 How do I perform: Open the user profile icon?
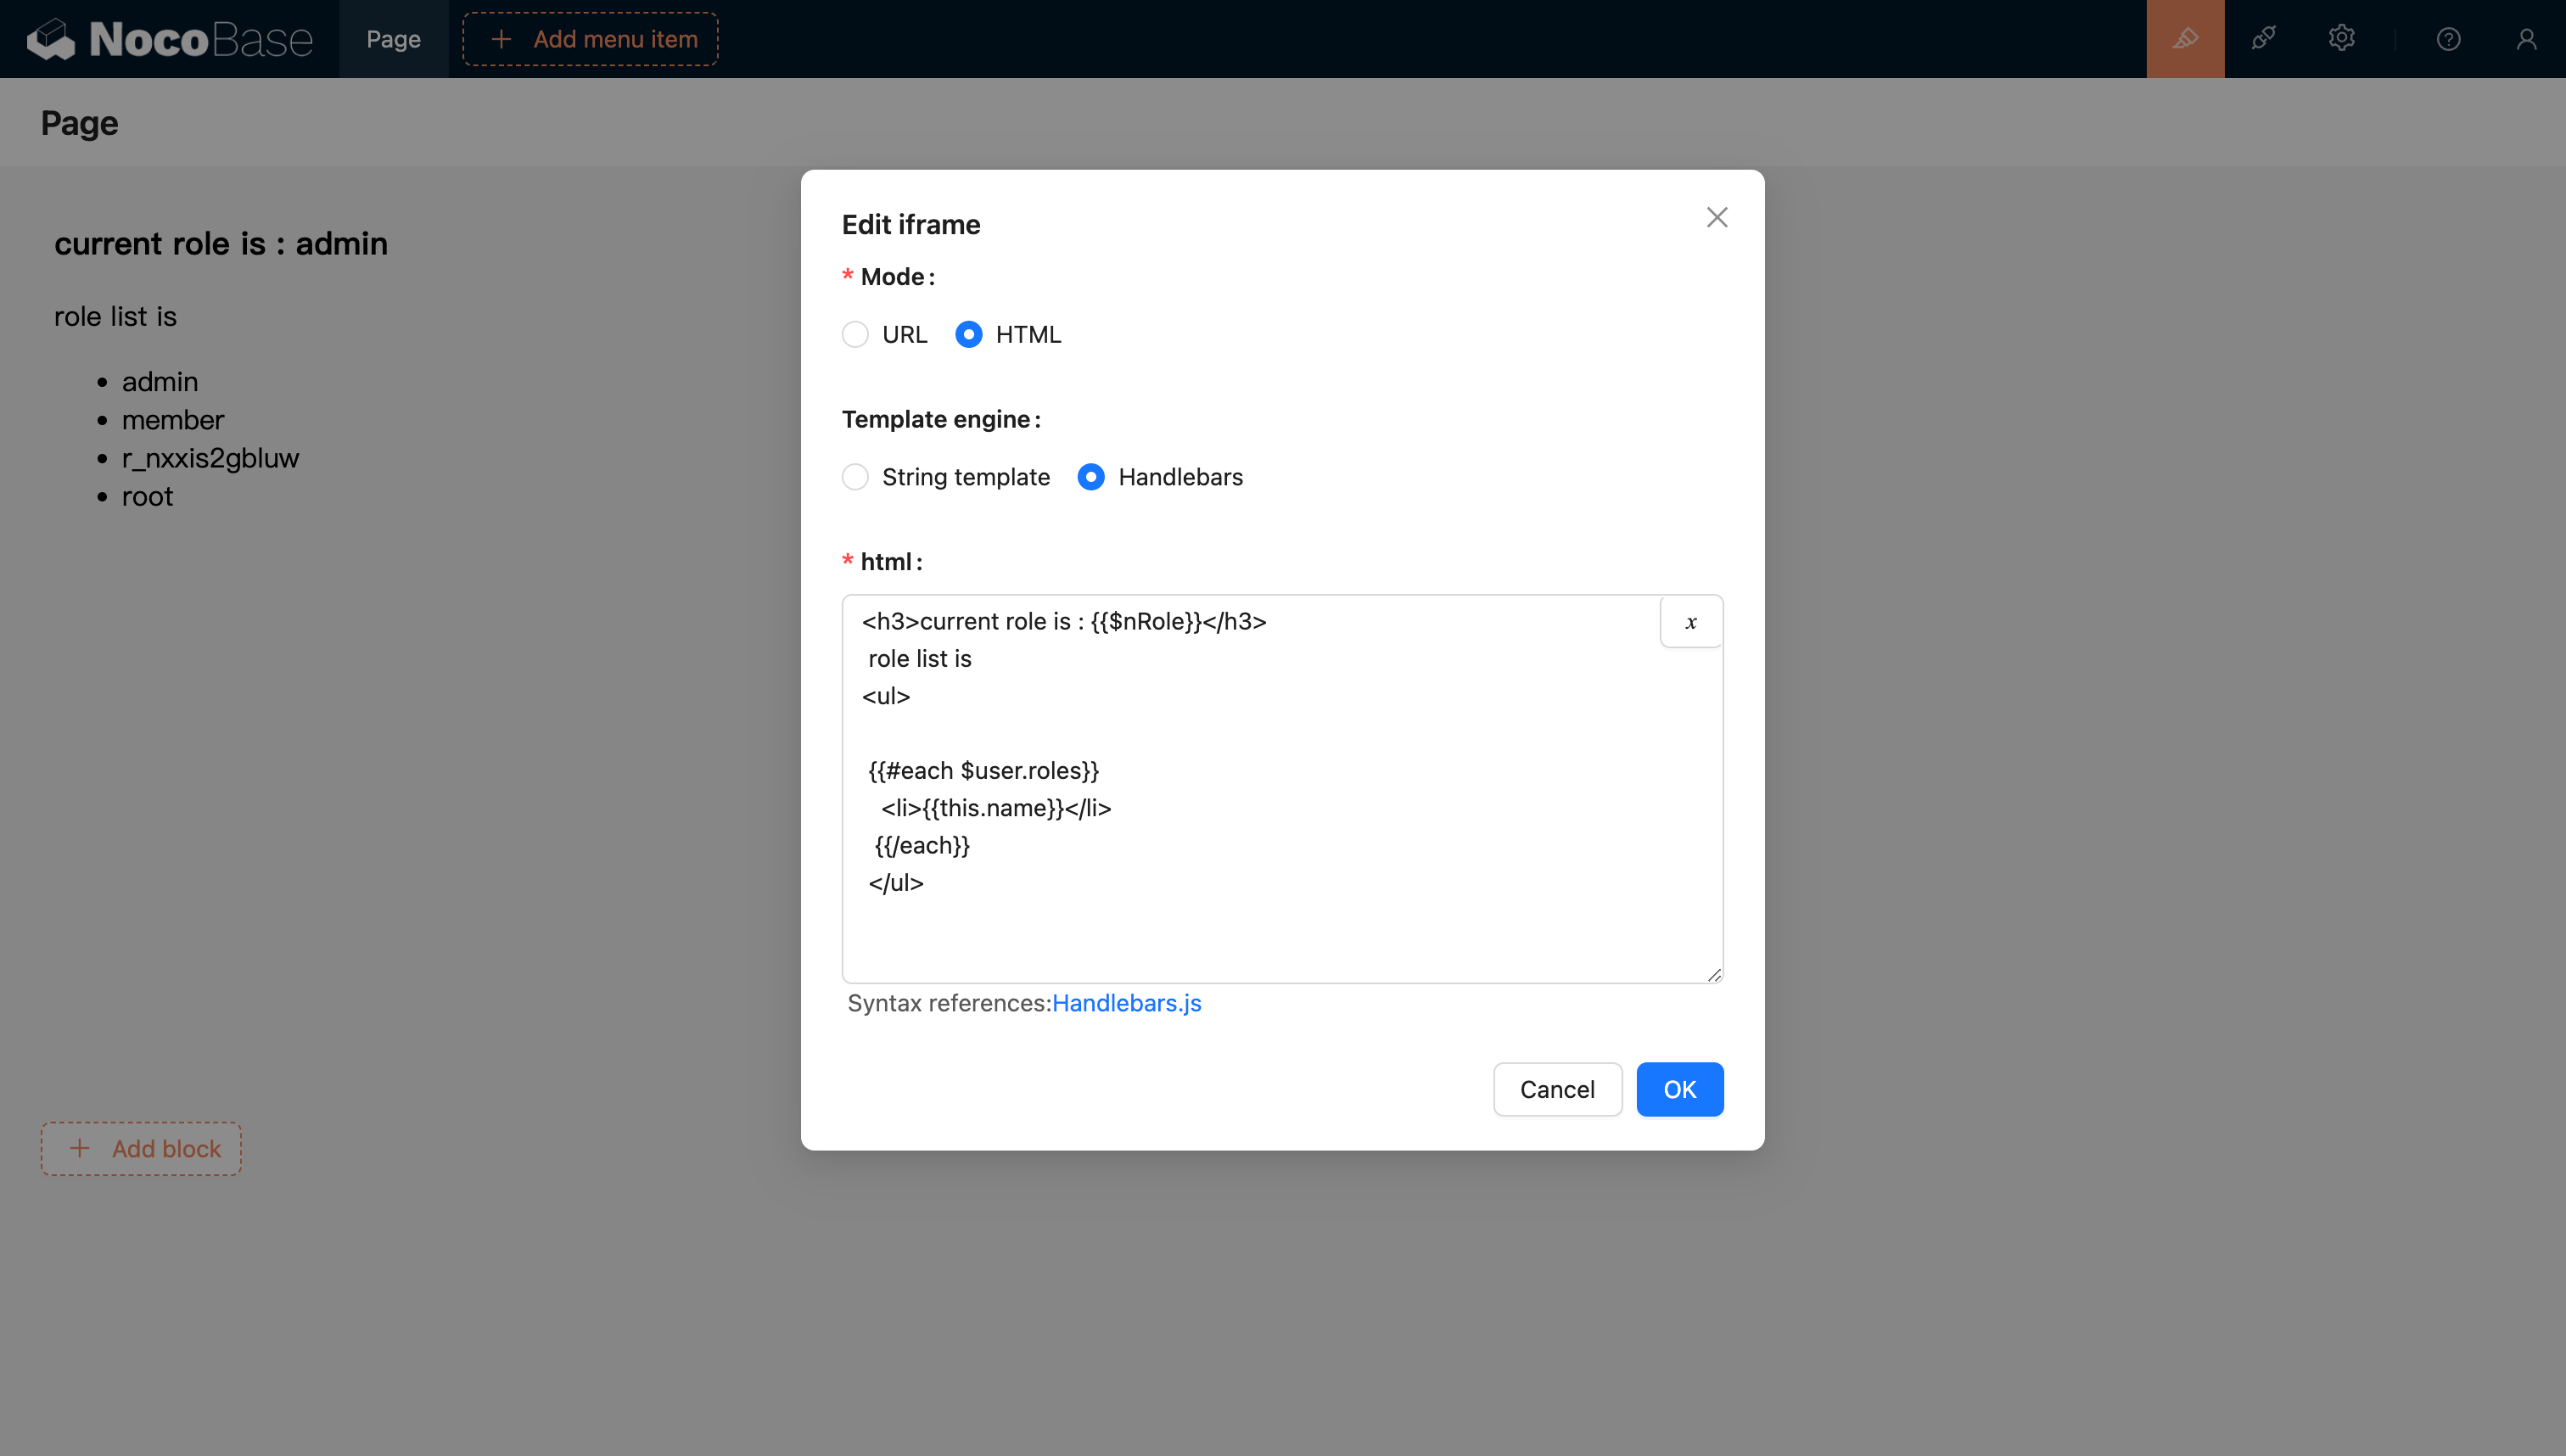[2526, 39]
